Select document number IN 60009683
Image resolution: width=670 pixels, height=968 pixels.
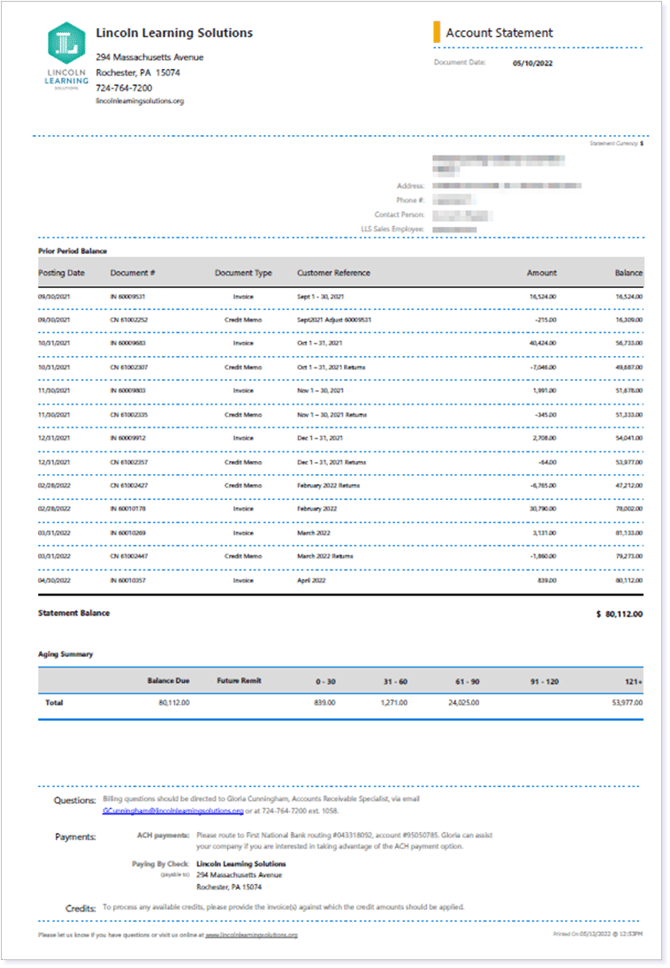pyautogui.click(x=128, y=343)
